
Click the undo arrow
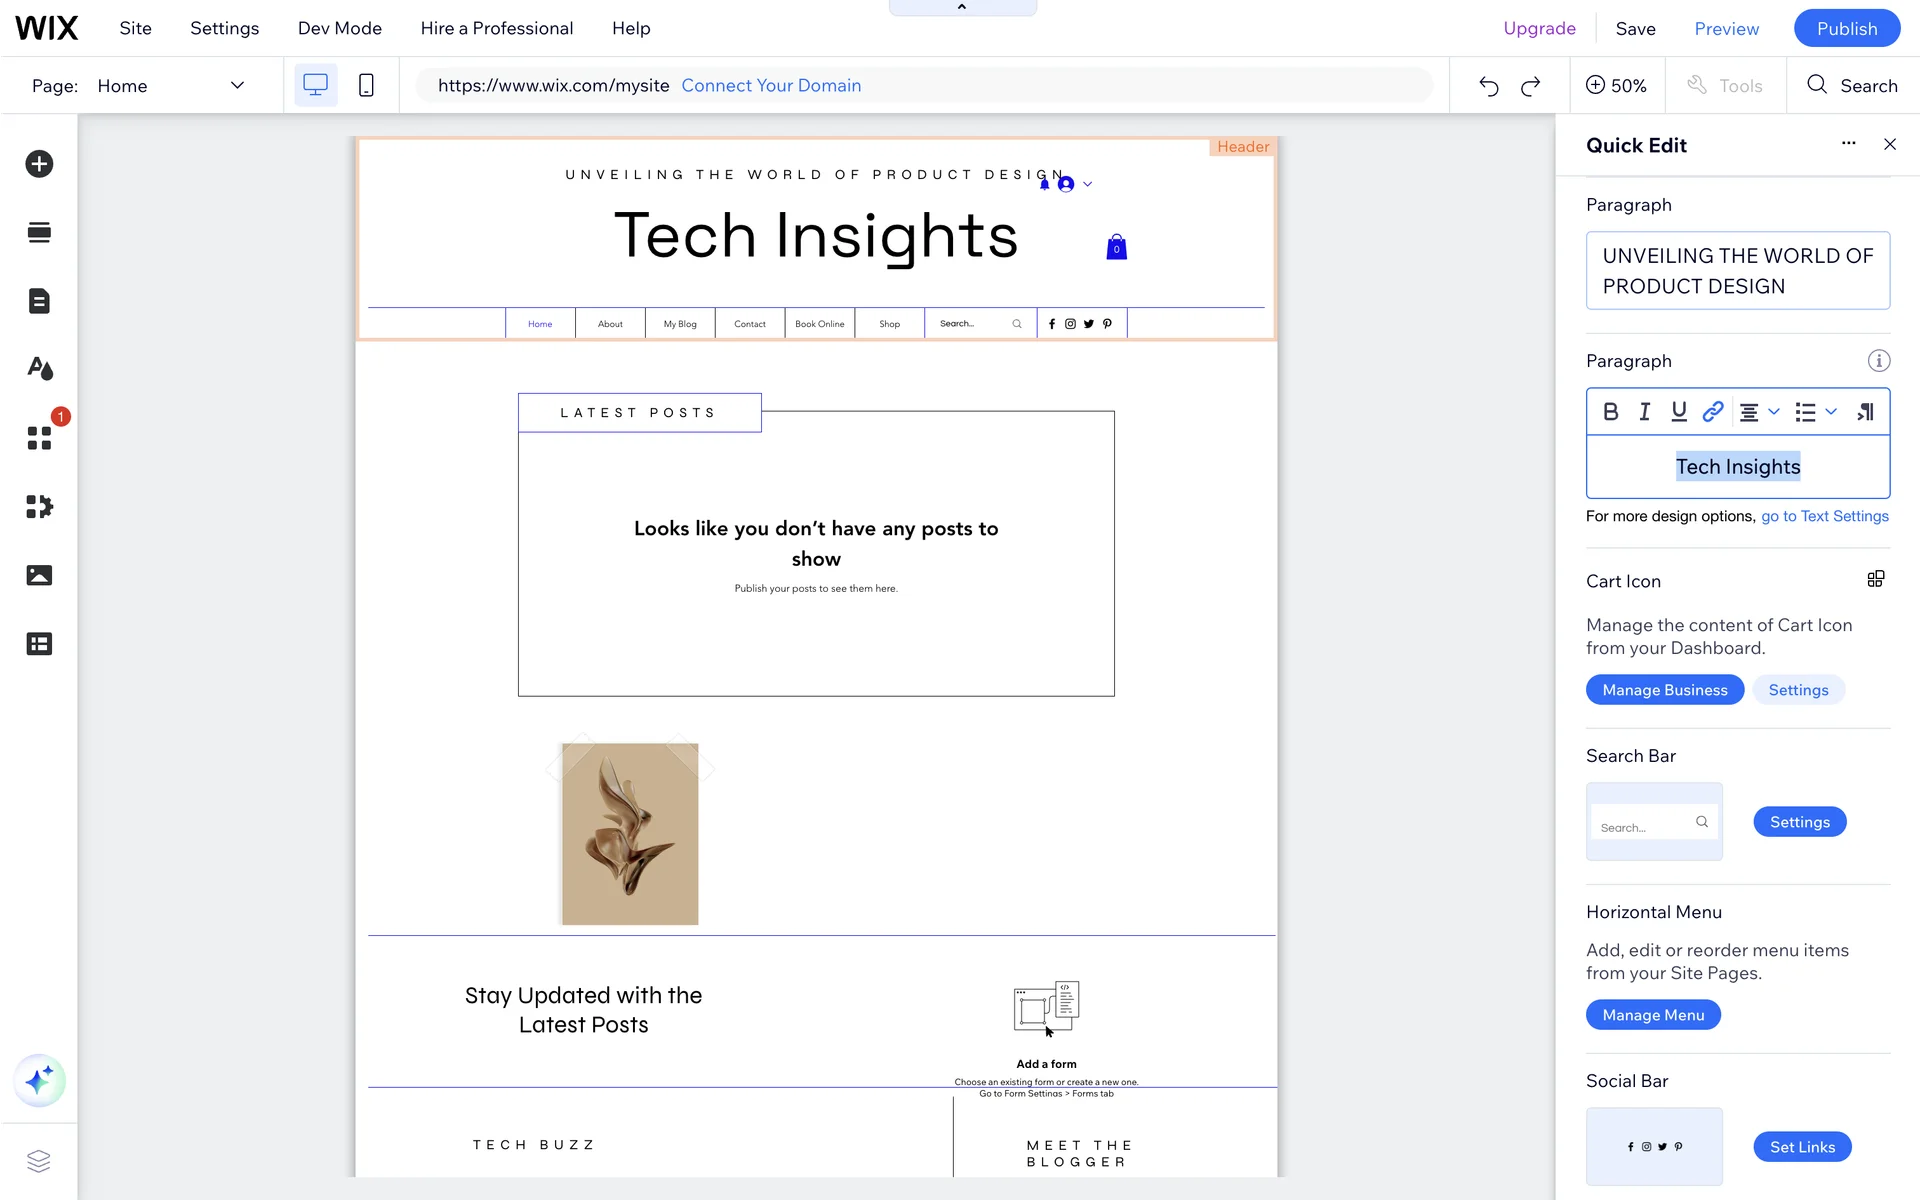(1488, 86)
